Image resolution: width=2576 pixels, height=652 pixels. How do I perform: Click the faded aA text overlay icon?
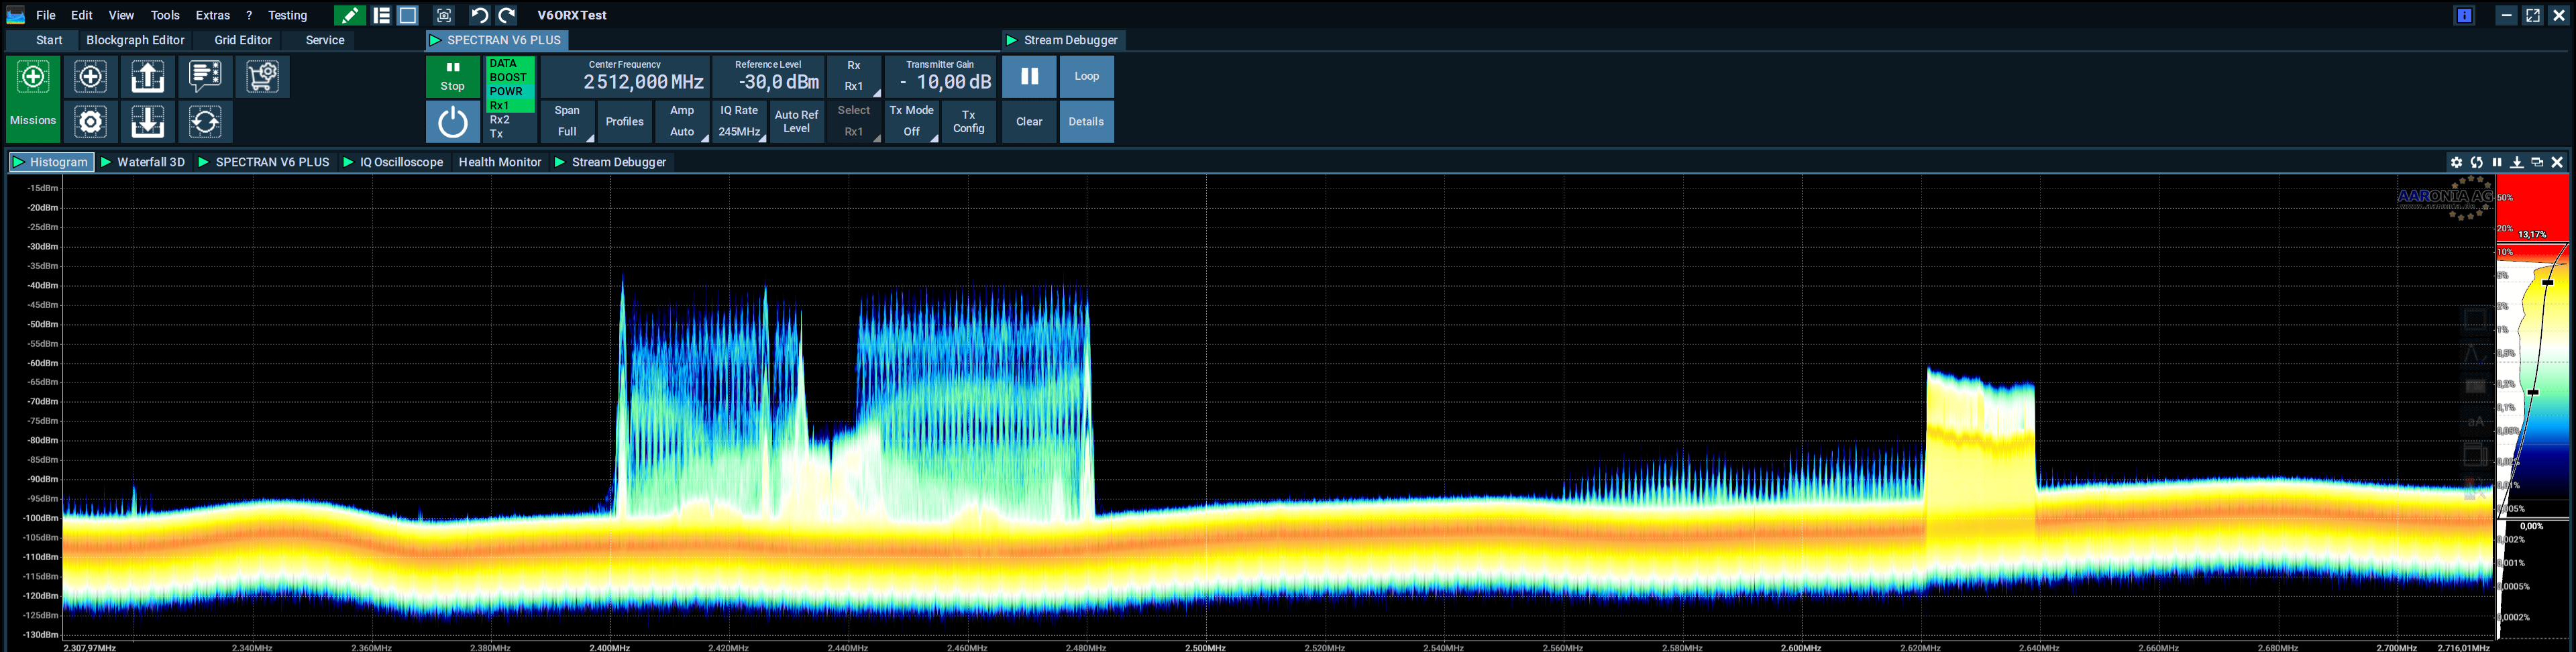(x=2476, y=421)
